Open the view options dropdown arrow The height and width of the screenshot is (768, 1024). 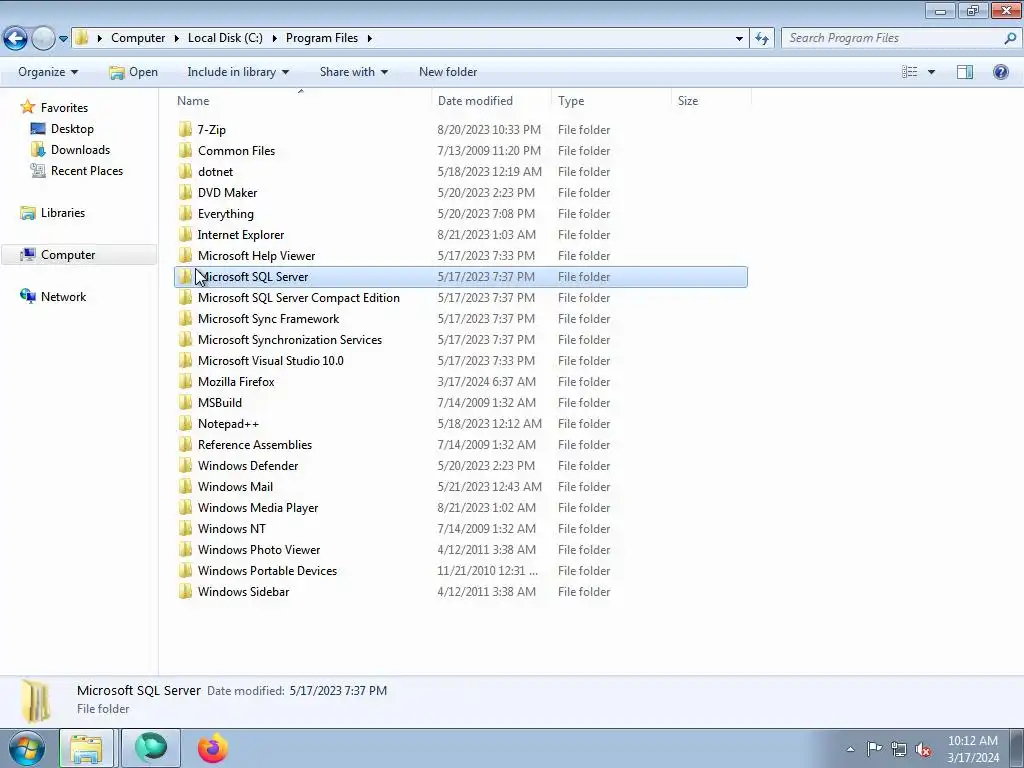point(931,72)
